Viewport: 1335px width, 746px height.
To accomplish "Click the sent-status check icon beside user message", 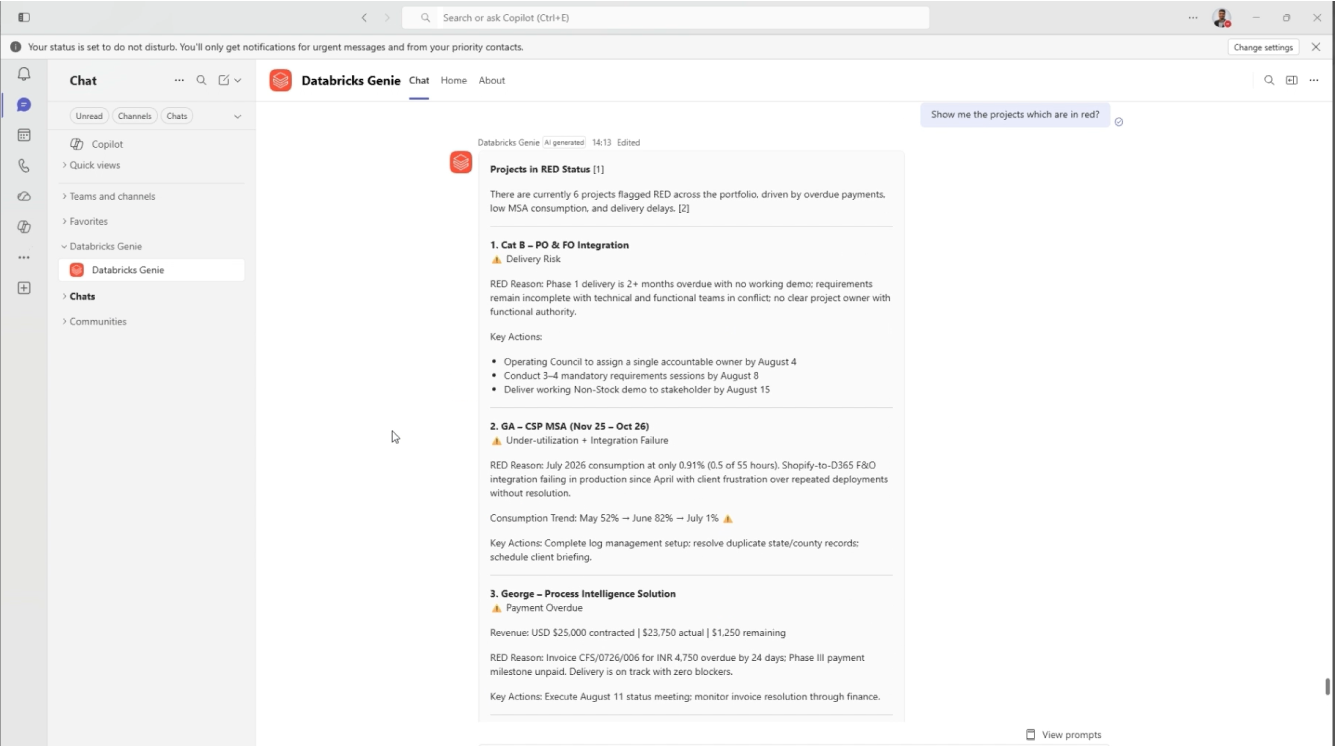I will pyautogui.click(x=1119, y=122).
